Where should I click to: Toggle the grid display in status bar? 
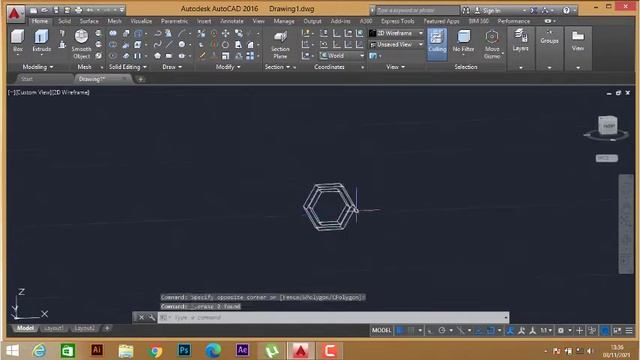pyautogui.click(x=400, y=330)
